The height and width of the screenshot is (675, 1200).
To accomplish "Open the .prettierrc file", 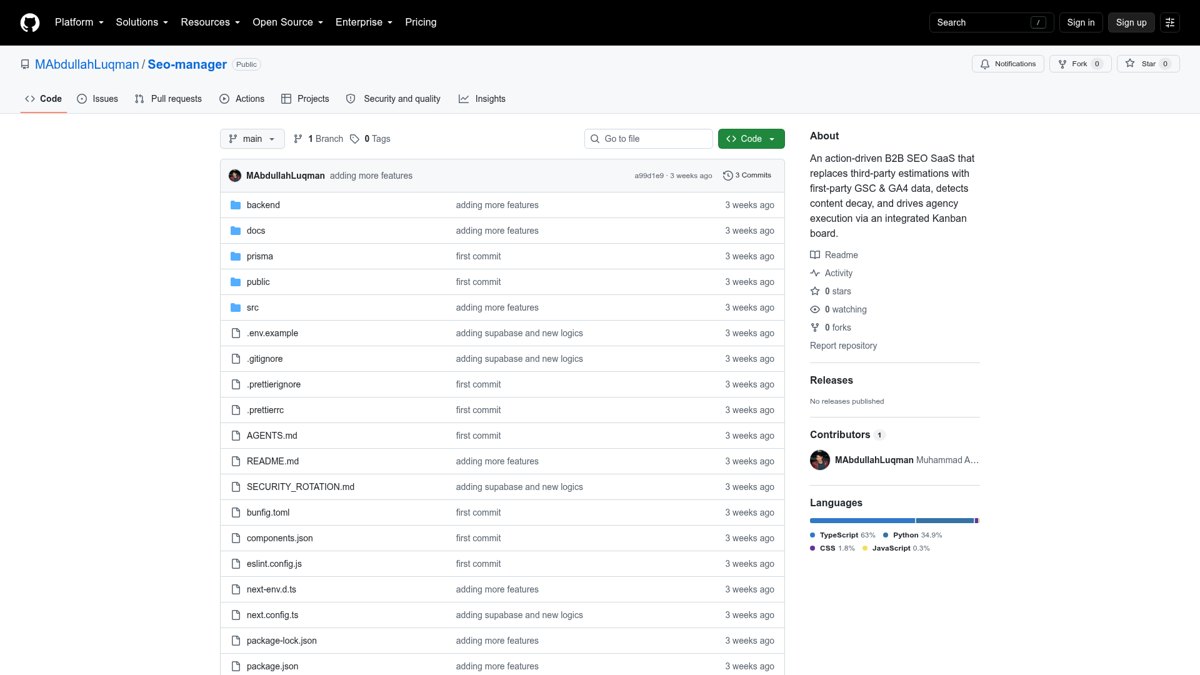I will click(265, 410).
